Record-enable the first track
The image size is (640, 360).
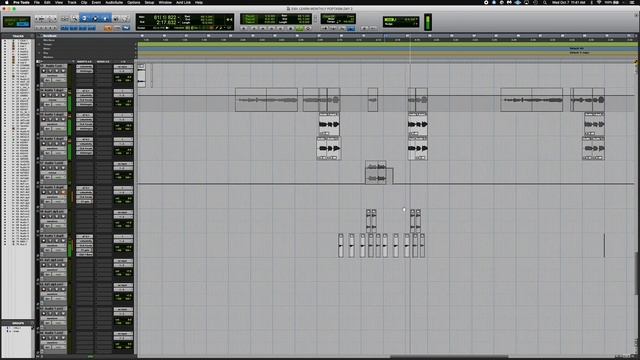pyautogui.click(x=44, y=71)
